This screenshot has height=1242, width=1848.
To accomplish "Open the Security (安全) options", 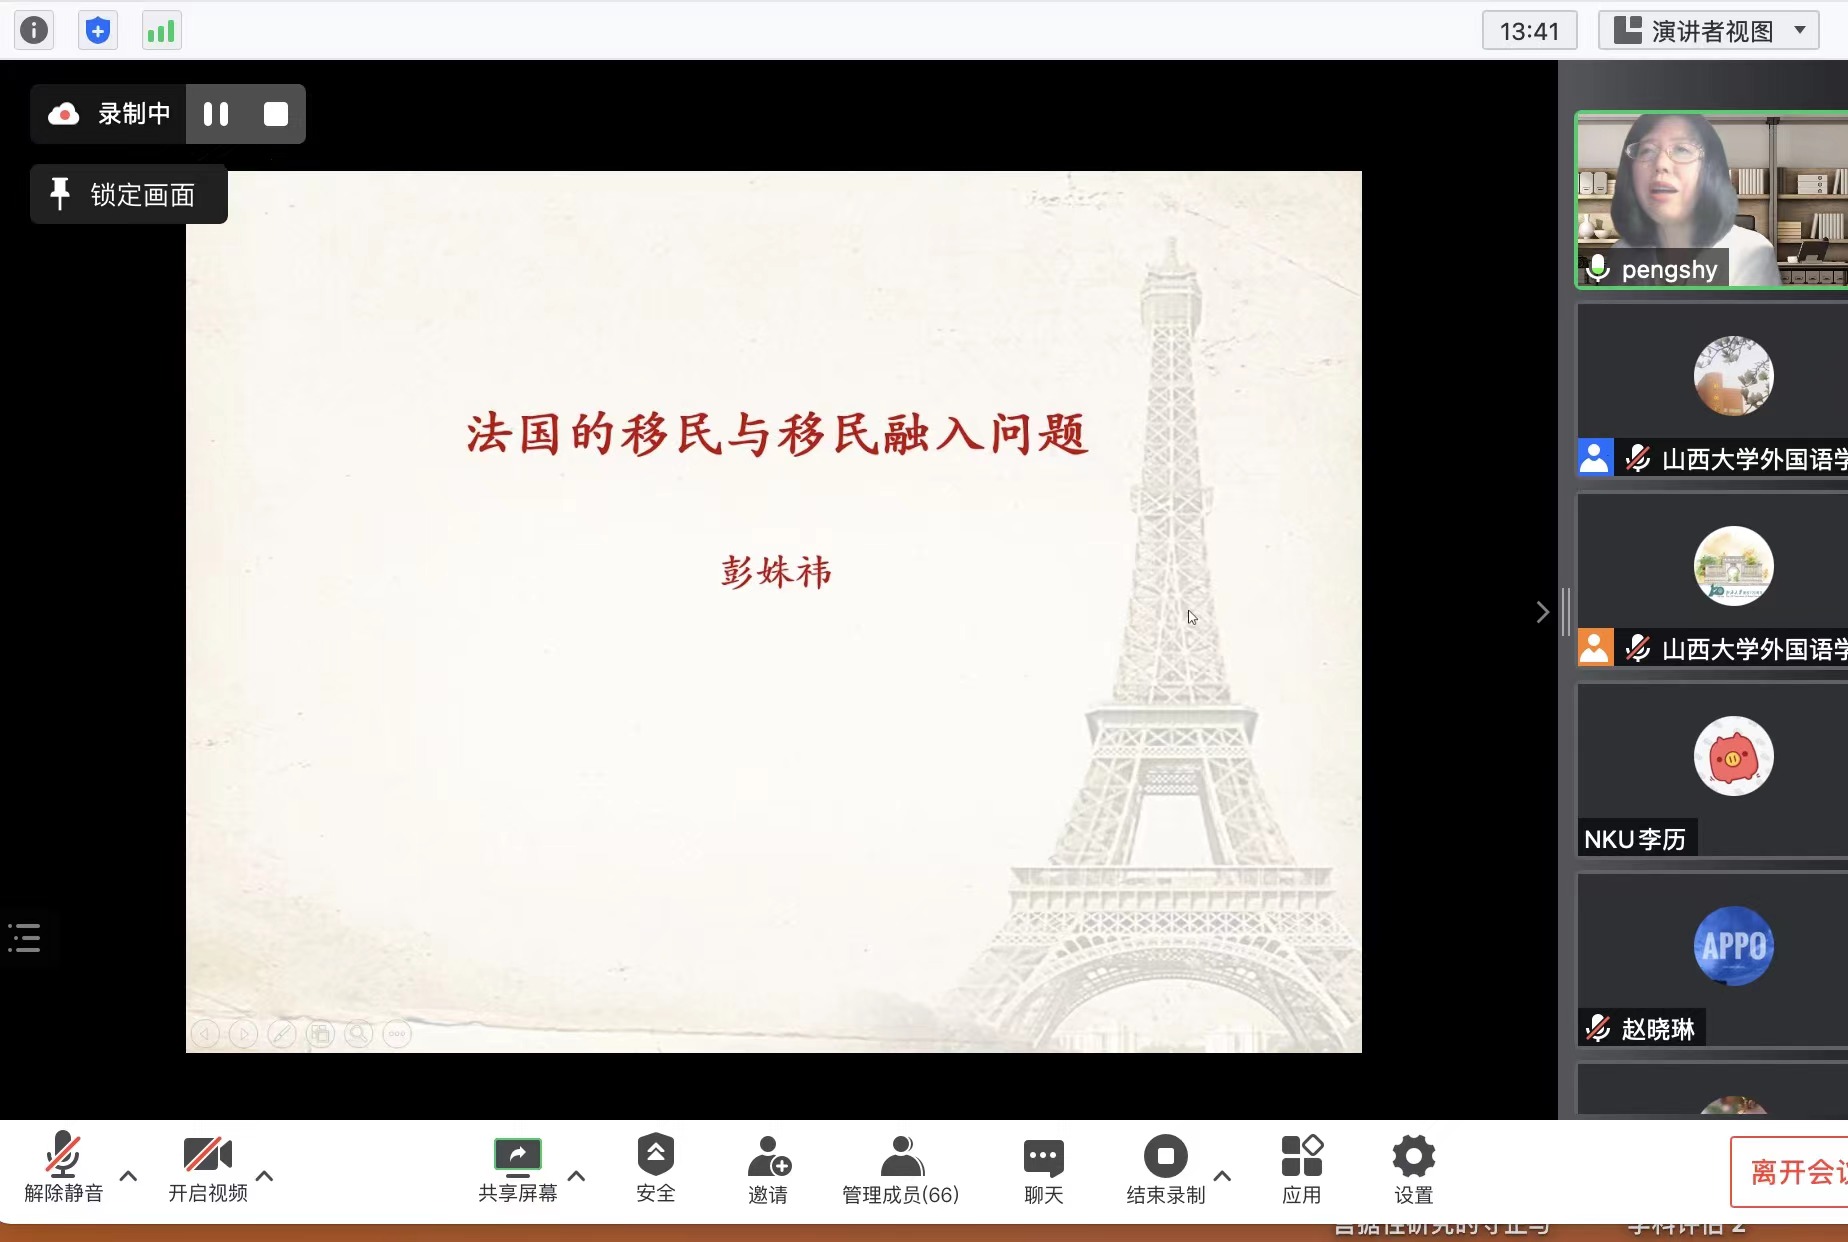I will tap(655, 1168).
